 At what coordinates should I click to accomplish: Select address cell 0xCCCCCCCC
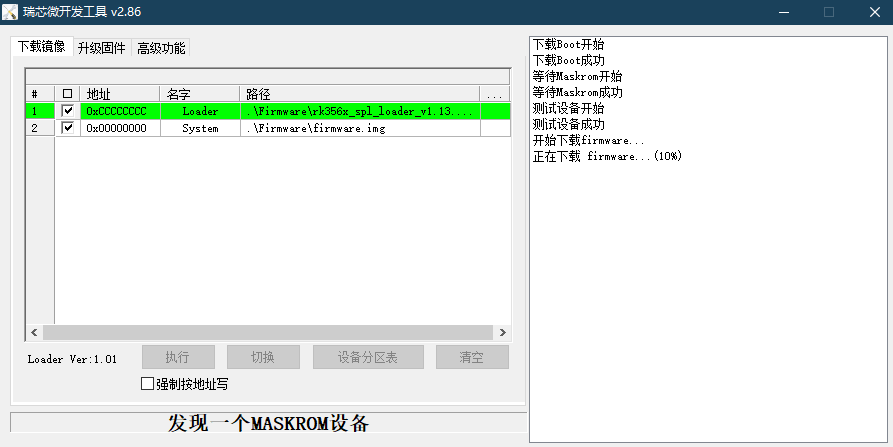click(x=120, y=111)
